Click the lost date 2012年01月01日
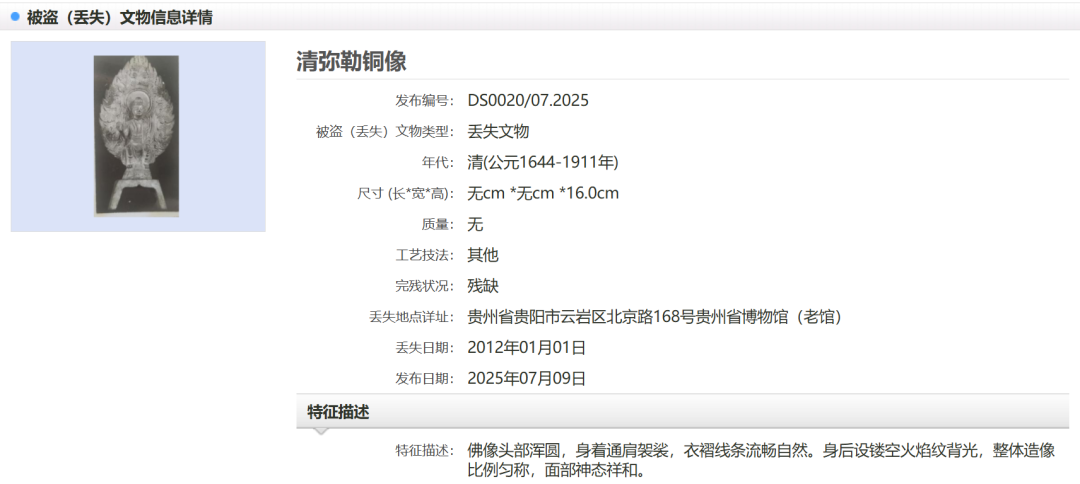 point(526,348)
